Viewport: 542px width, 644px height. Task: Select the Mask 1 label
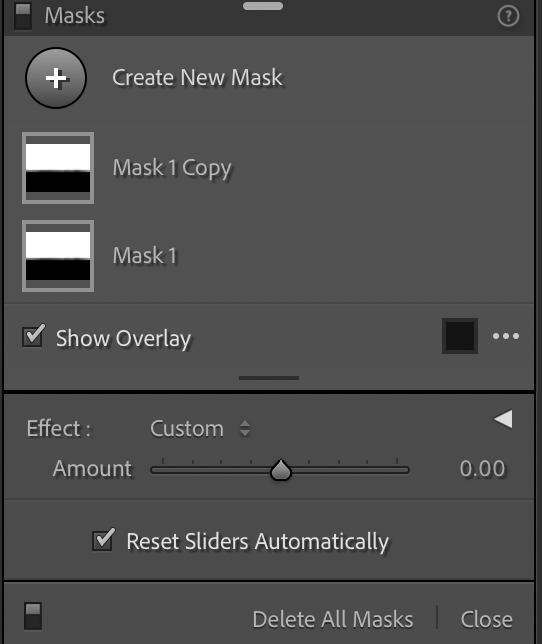tap(145, 255)
